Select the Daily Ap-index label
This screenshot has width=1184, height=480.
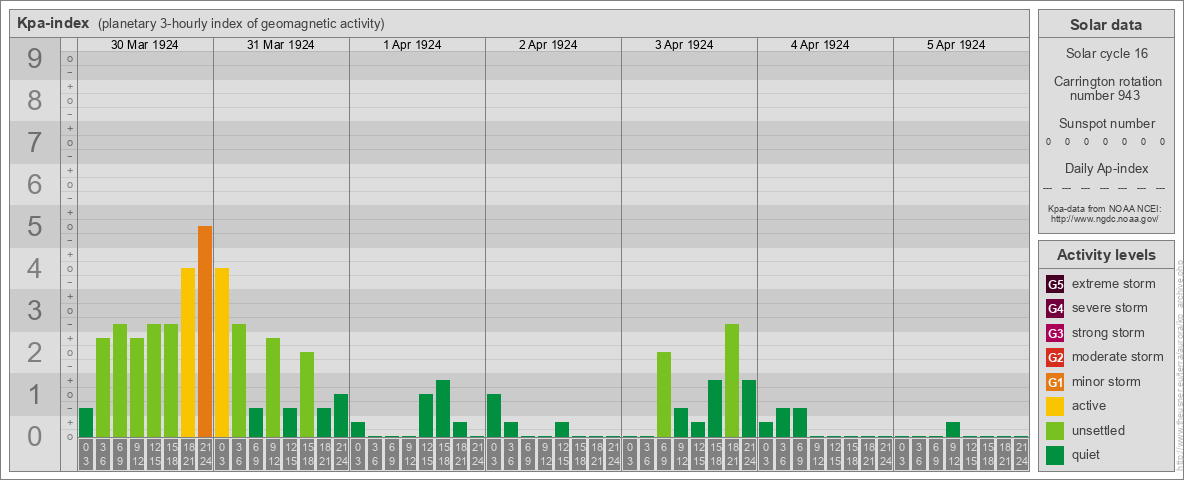coord(1106,168)
